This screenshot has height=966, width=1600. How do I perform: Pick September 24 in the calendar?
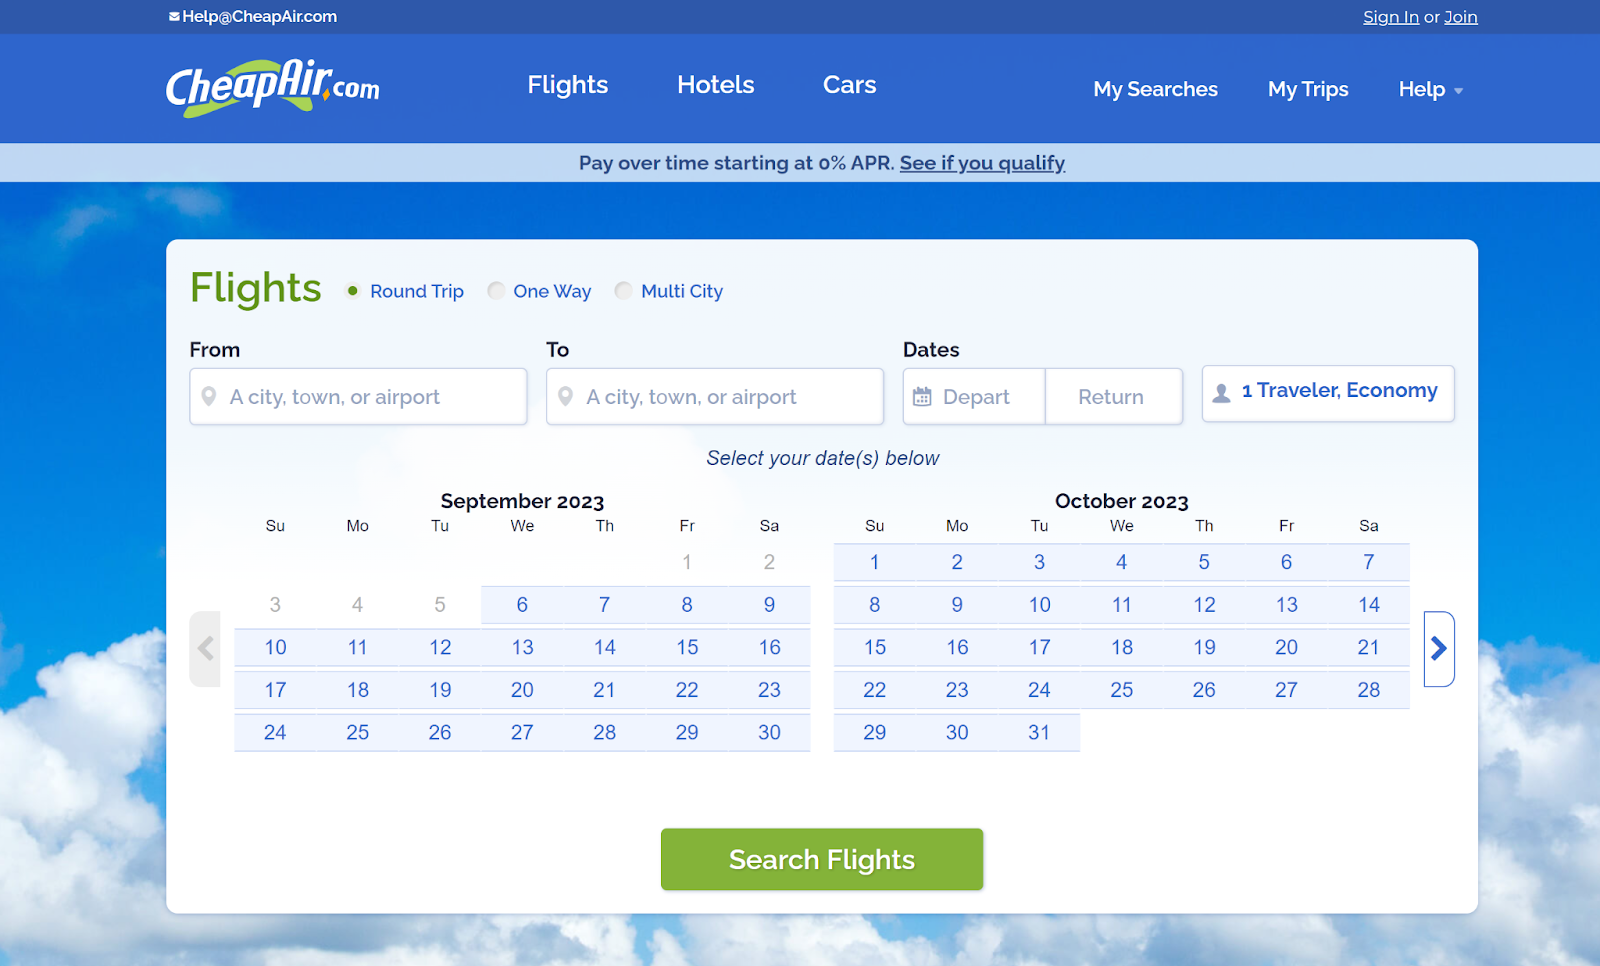coord(275,733)
